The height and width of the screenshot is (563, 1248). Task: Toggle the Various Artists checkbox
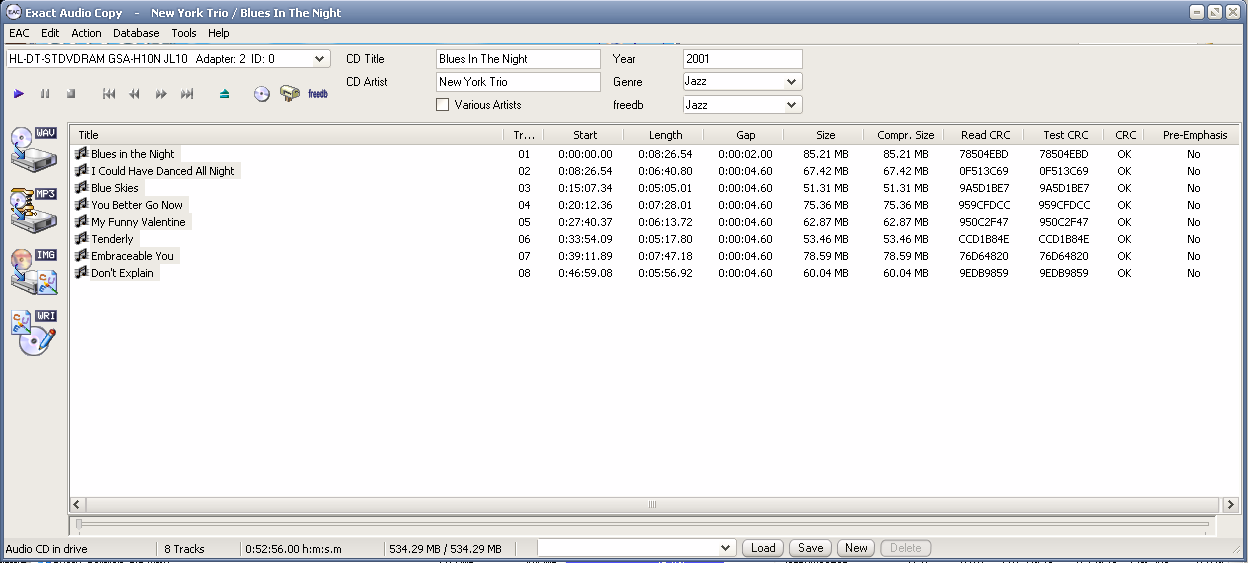click(443, 105)
